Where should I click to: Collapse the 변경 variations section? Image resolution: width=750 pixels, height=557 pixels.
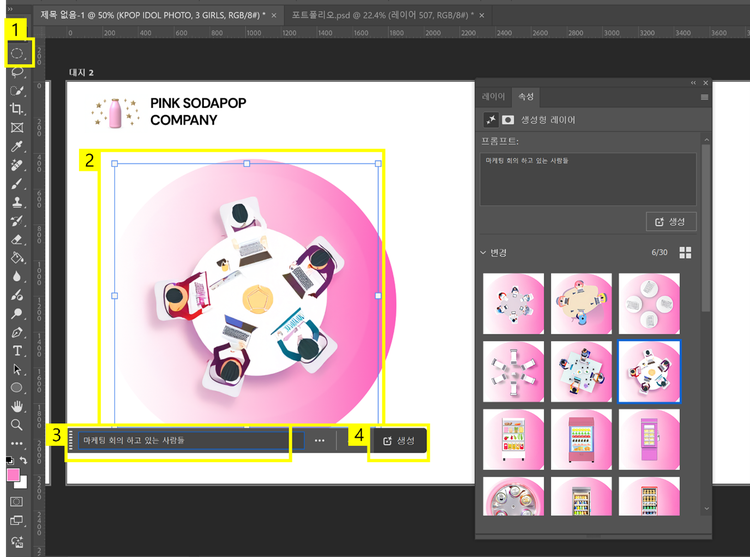point(483,252)
